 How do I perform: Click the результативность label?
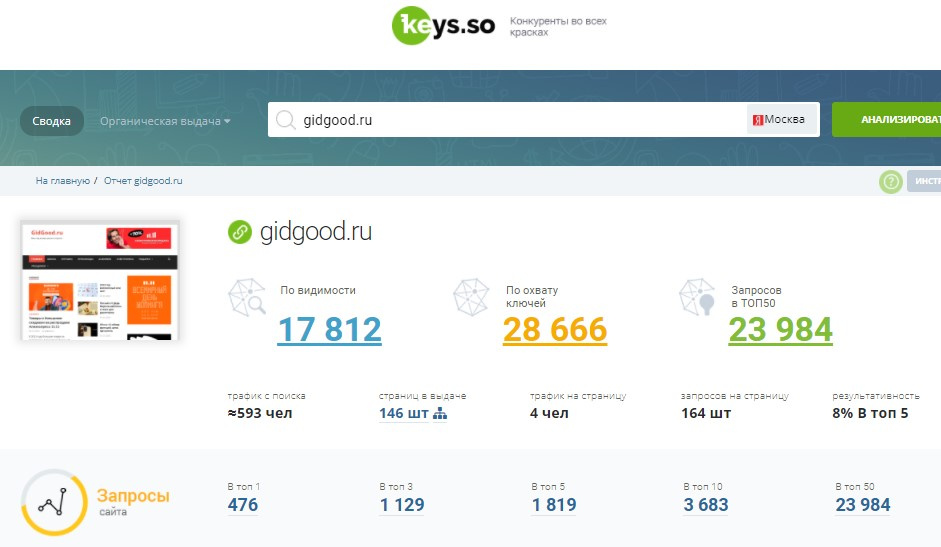(x=876, y=396)
